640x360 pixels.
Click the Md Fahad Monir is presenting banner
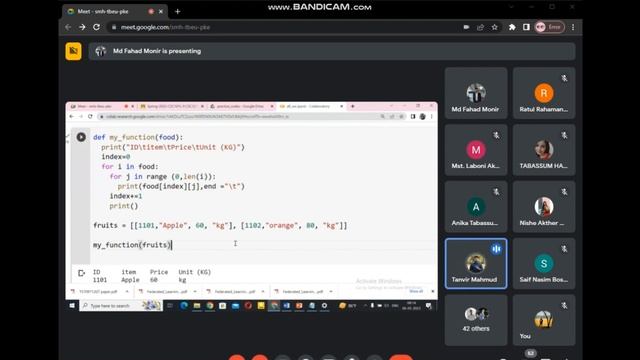click(x=332, y=51)
